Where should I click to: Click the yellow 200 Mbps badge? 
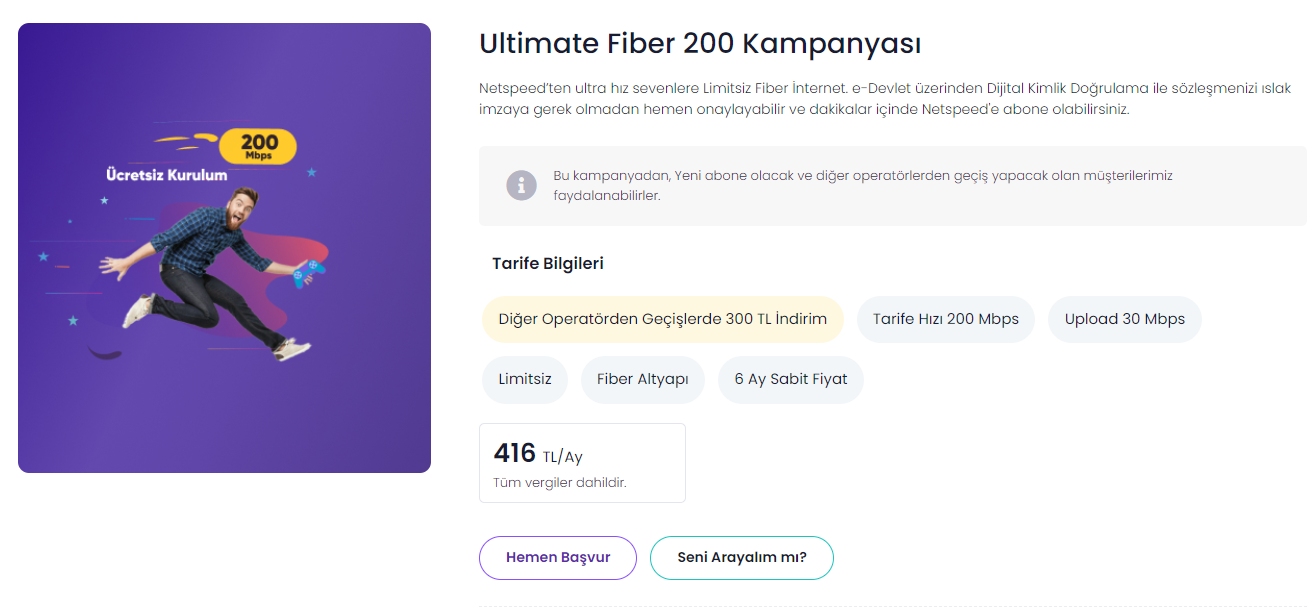258,146
